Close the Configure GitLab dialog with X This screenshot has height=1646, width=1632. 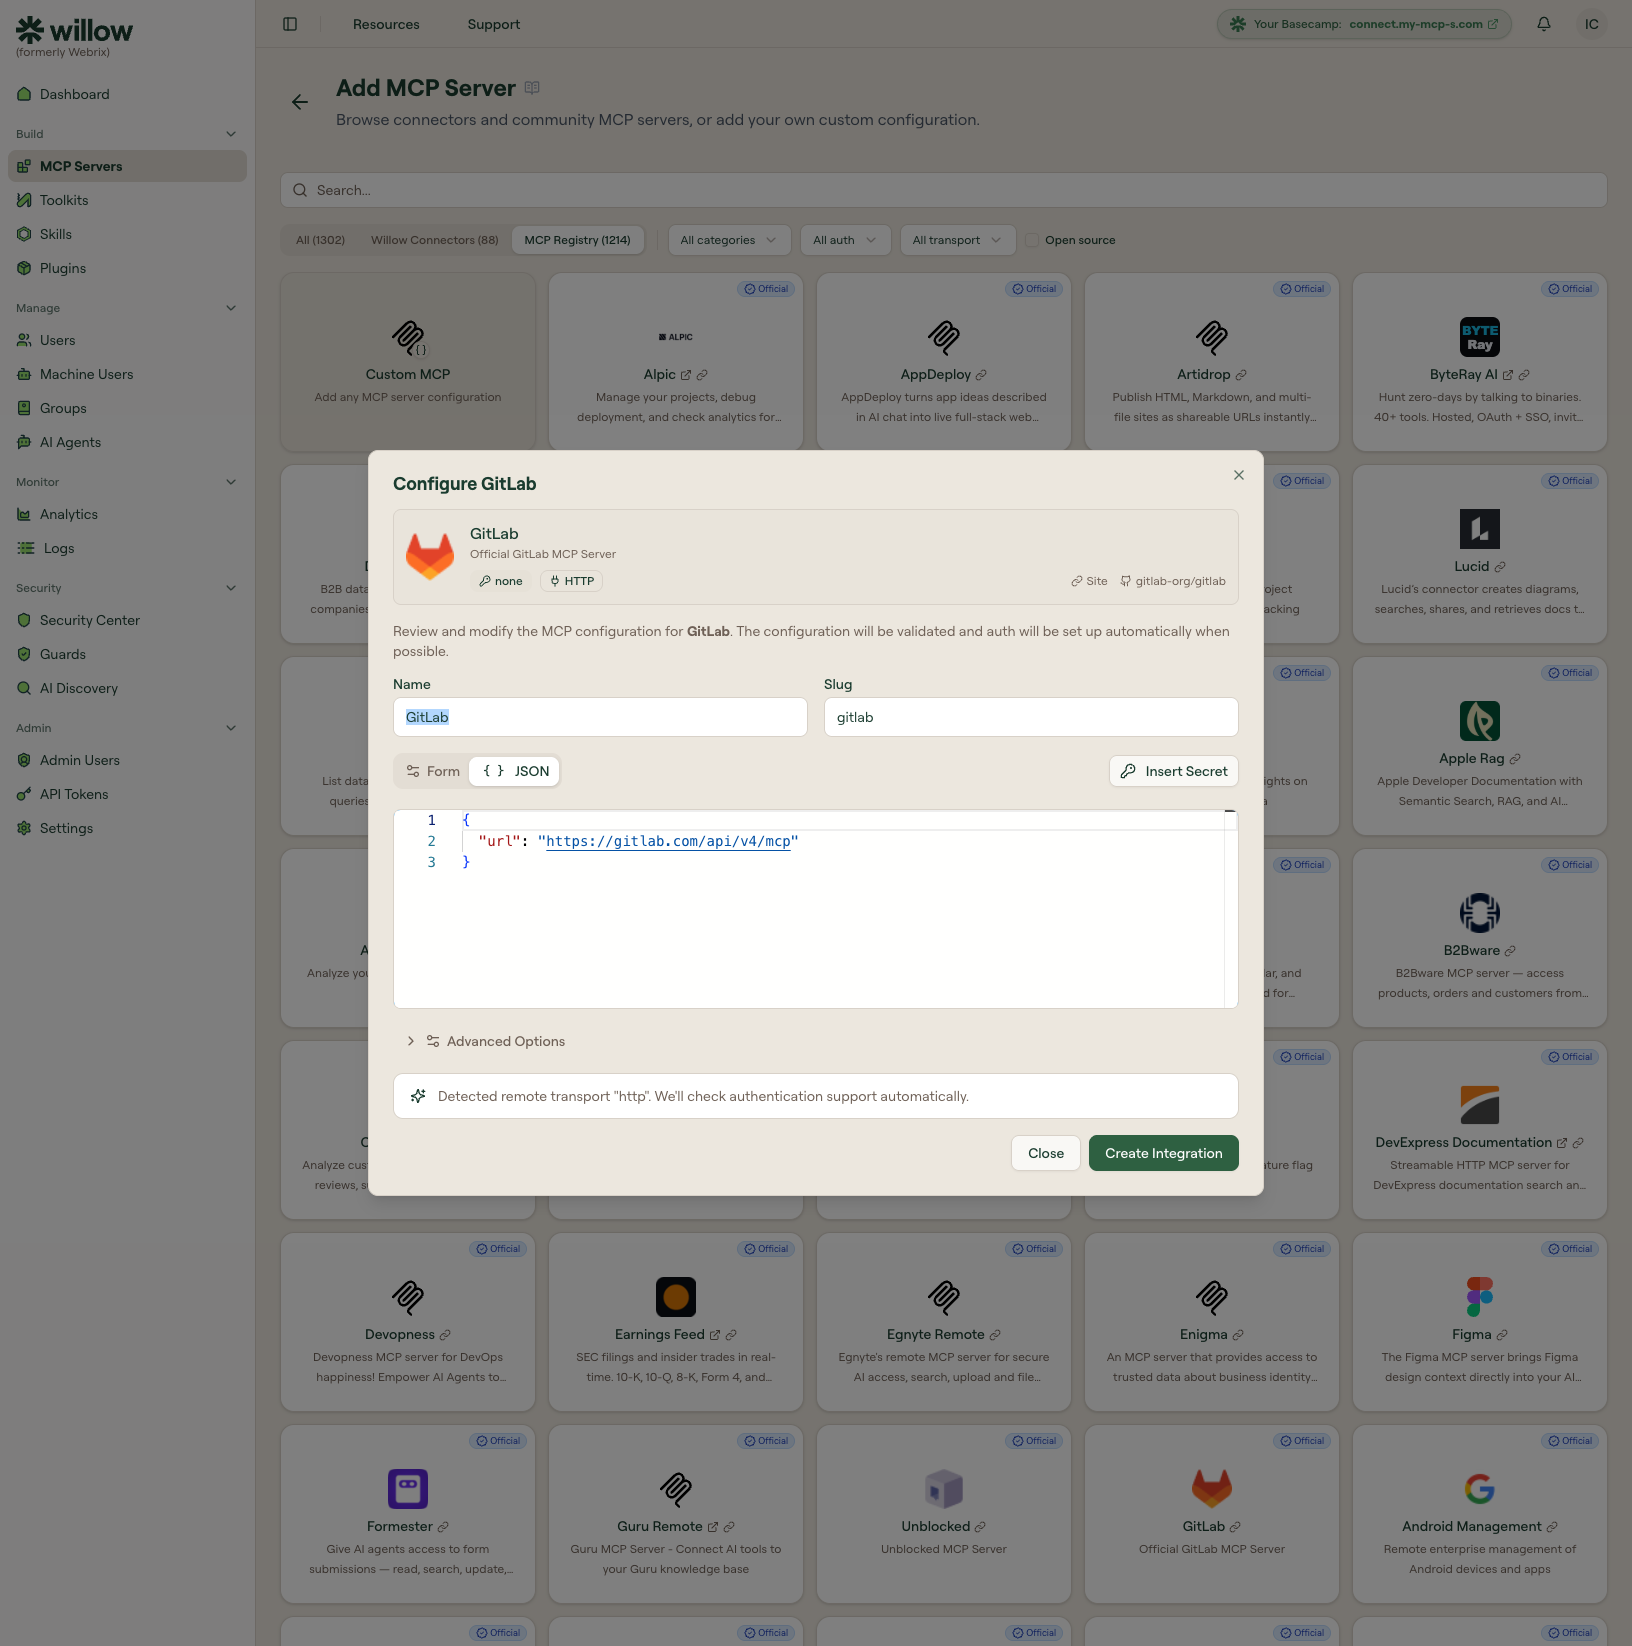pos(1239,475)
